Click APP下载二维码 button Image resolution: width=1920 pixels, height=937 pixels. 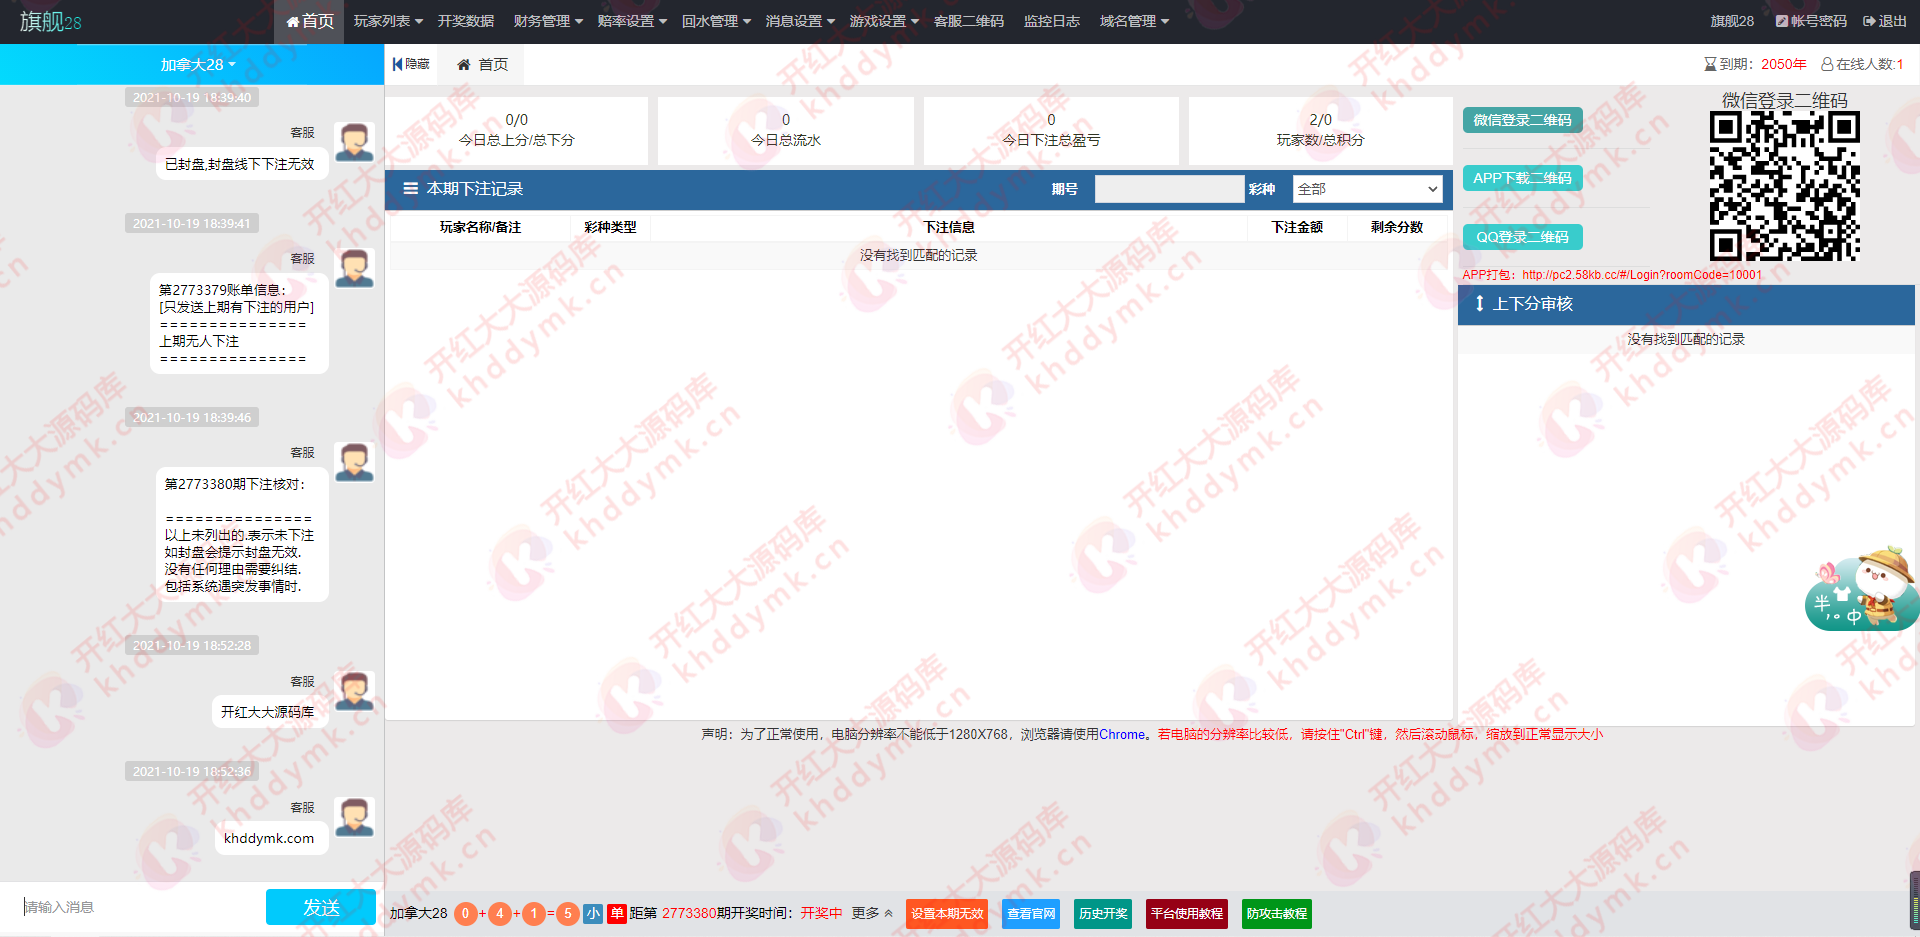pos(1523,178)
